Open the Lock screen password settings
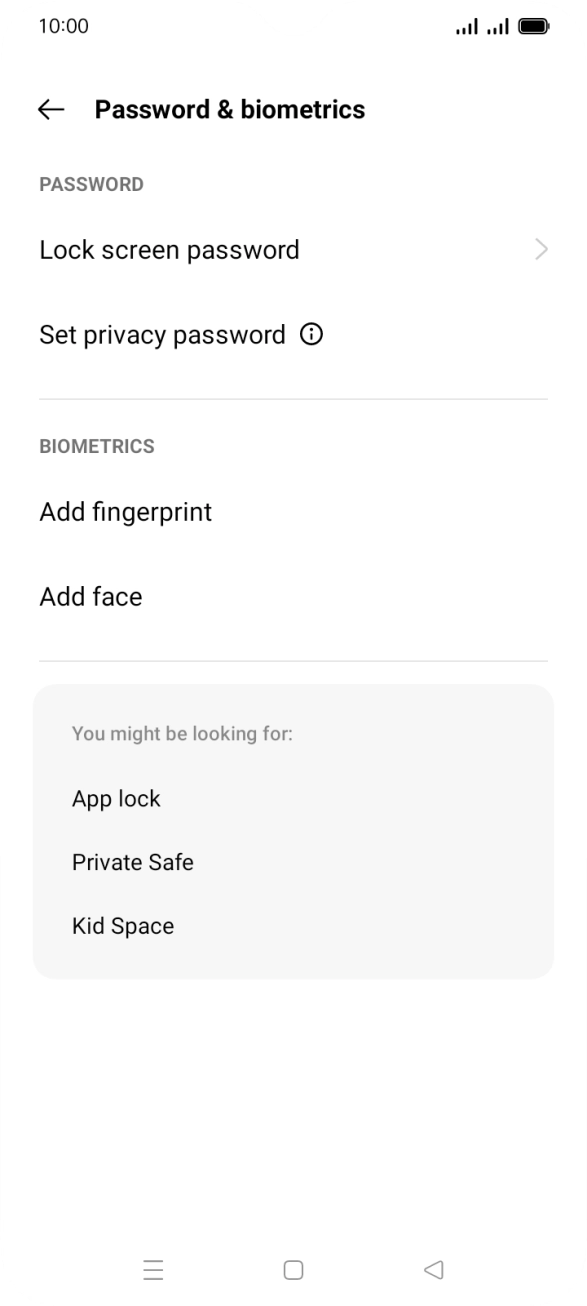The width and height of the screenshot is (587, 1306). pos(168,249)
